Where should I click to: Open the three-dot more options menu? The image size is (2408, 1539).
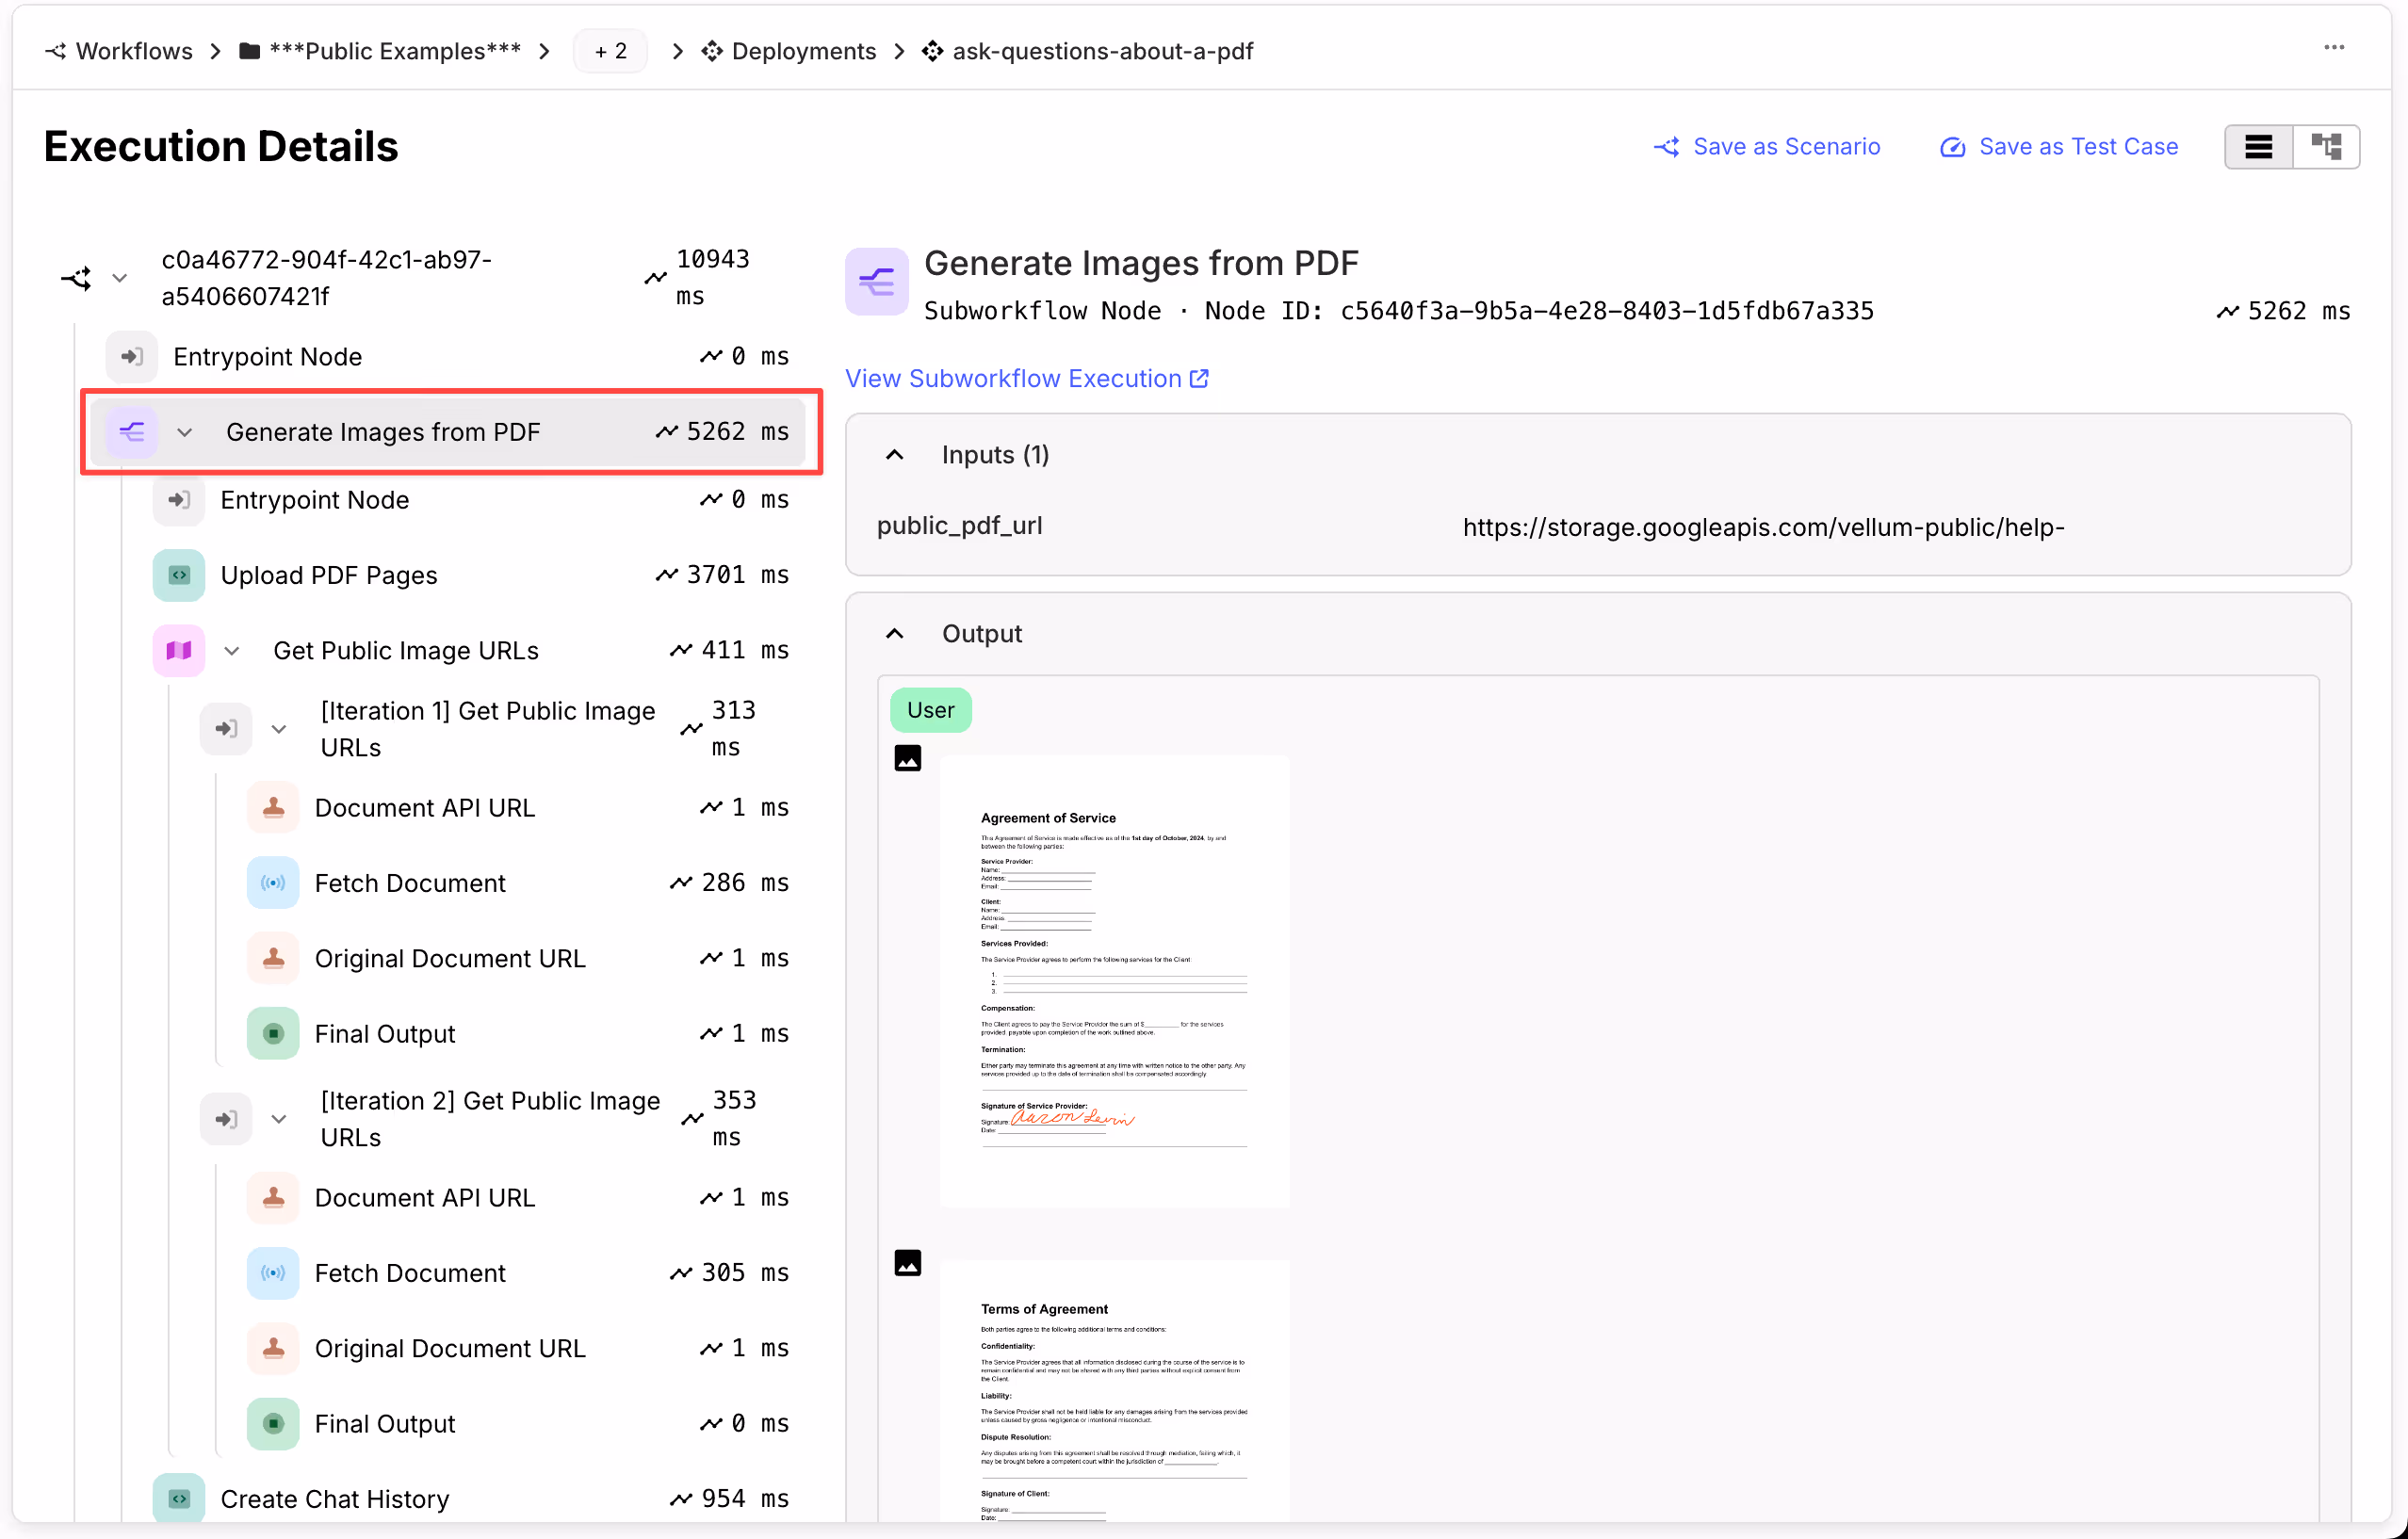tap(2334, 48)
